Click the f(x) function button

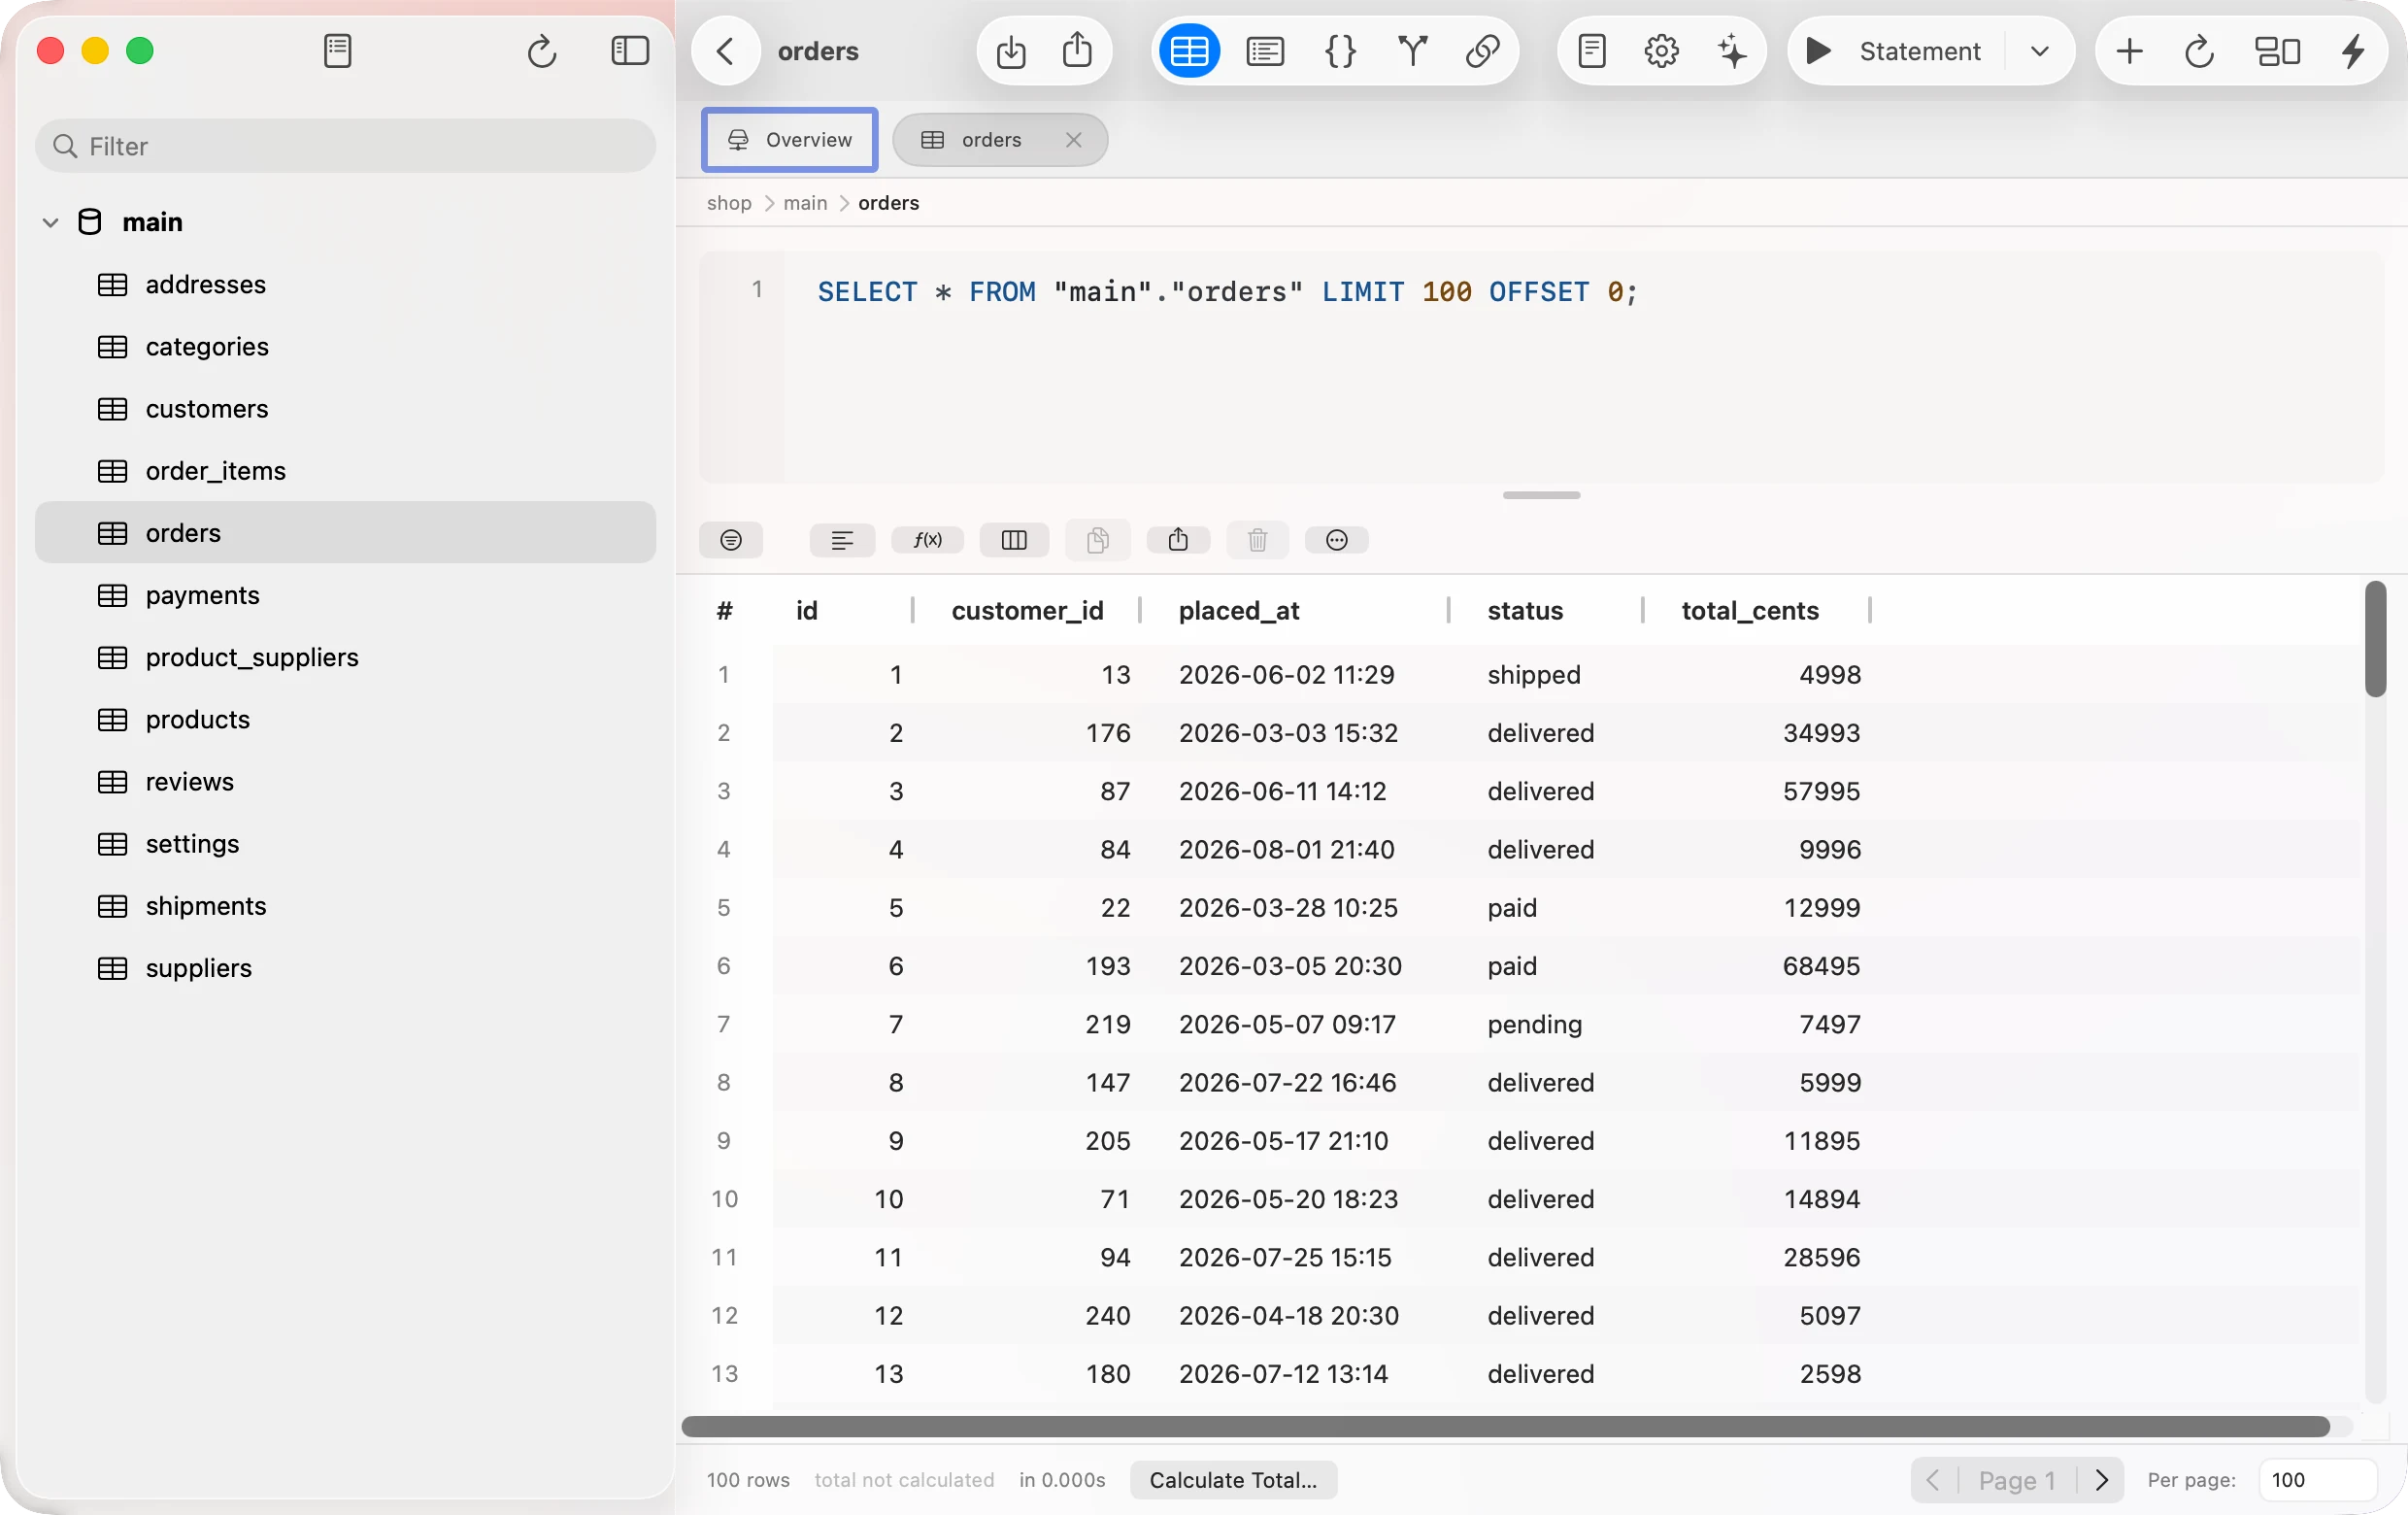[927, 540]
